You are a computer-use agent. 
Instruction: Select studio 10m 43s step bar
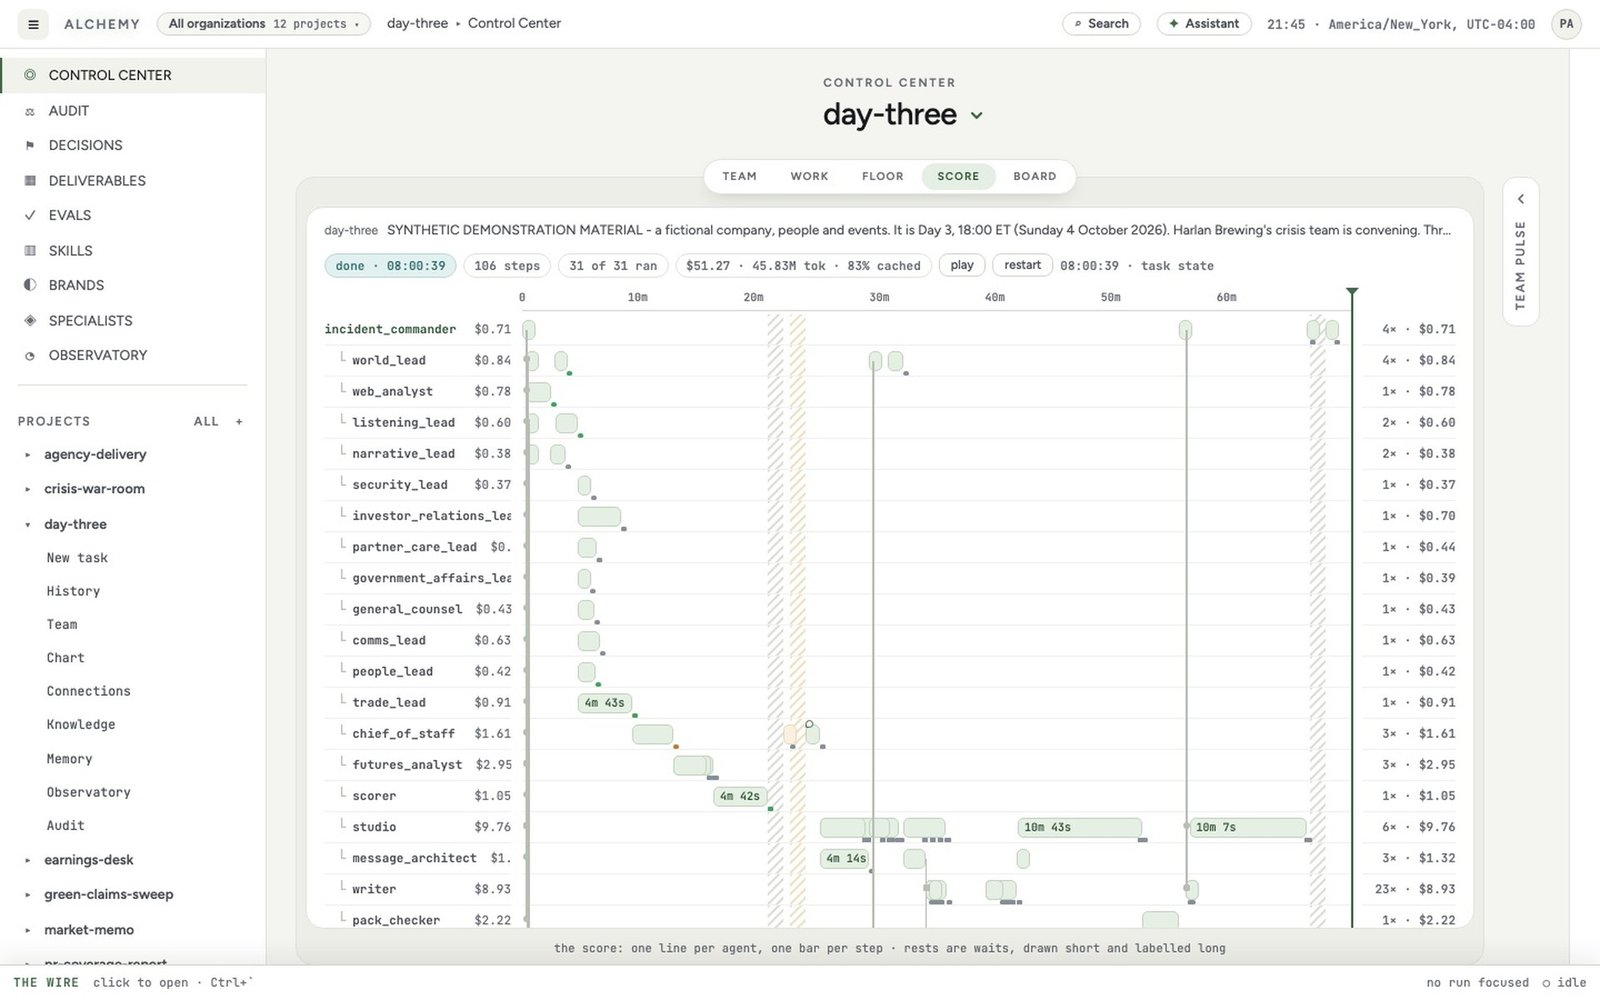point(1080,828)
